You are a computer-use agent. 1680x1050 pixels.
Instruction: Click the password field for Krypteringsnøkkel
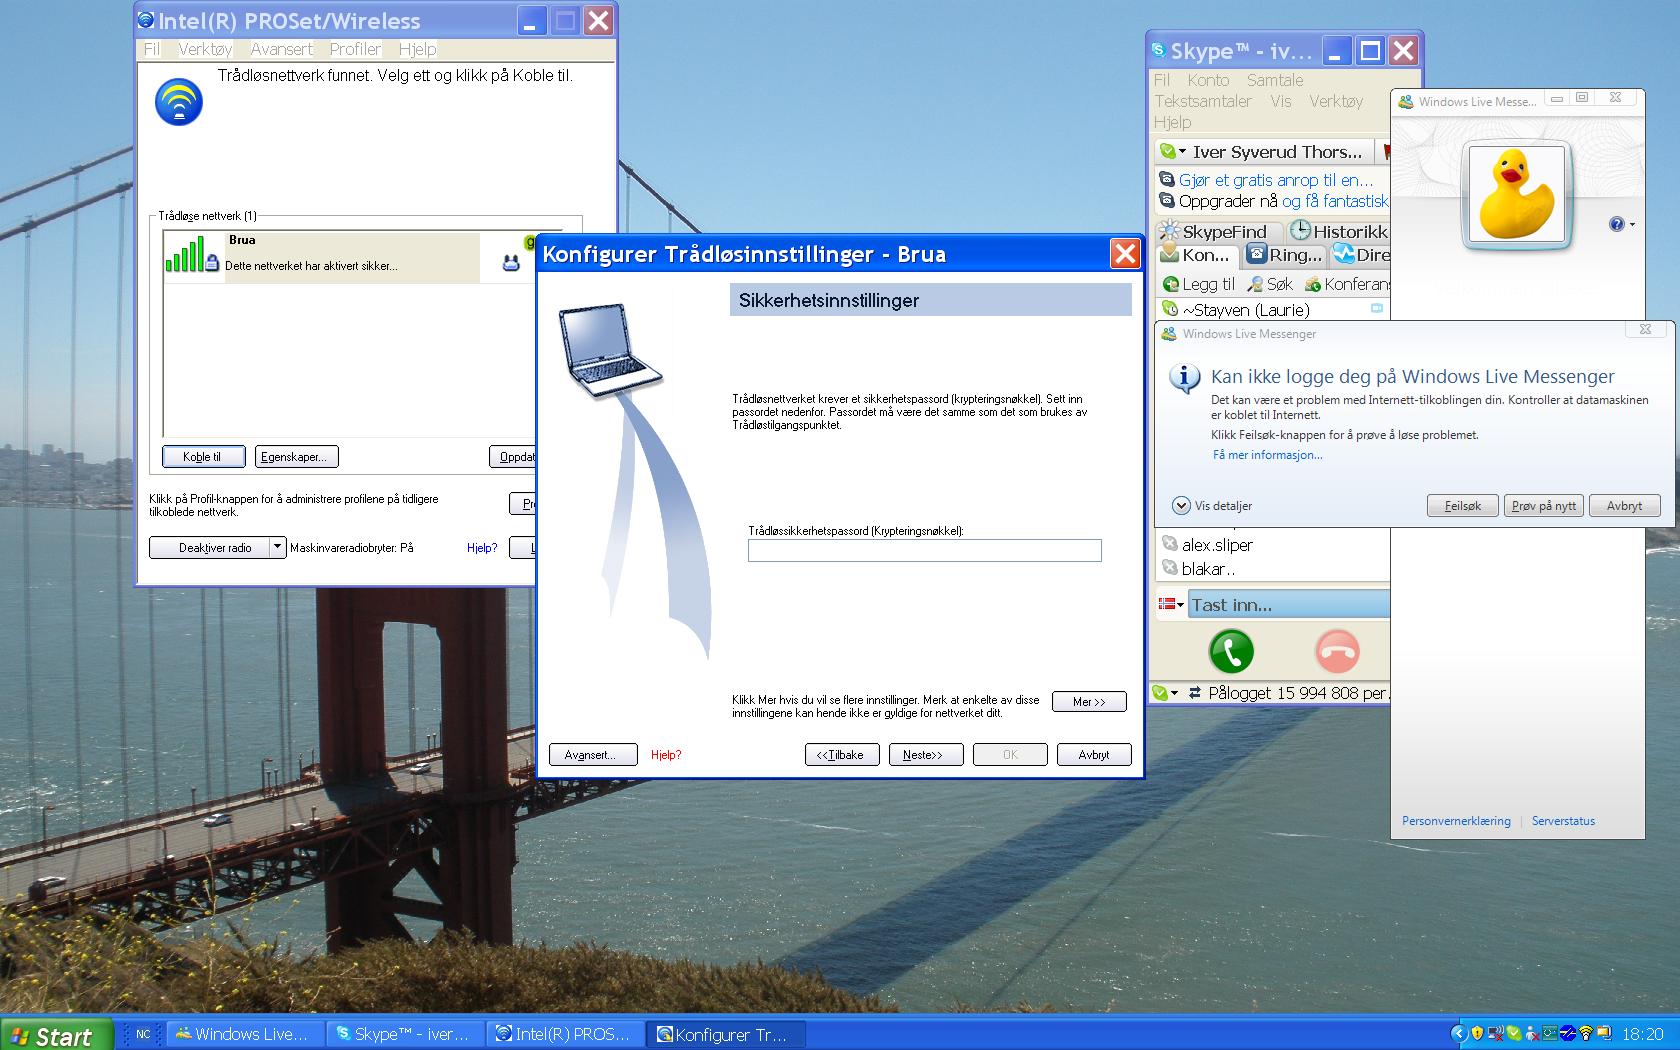click(924, 550)
